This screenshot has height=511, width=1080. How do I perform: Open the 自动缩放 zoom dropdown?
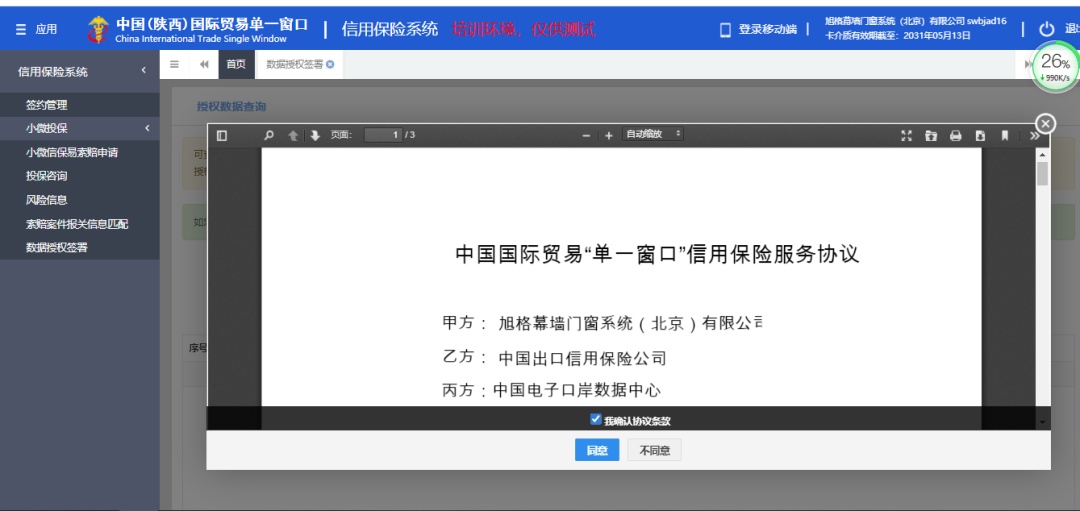[653, 134]
